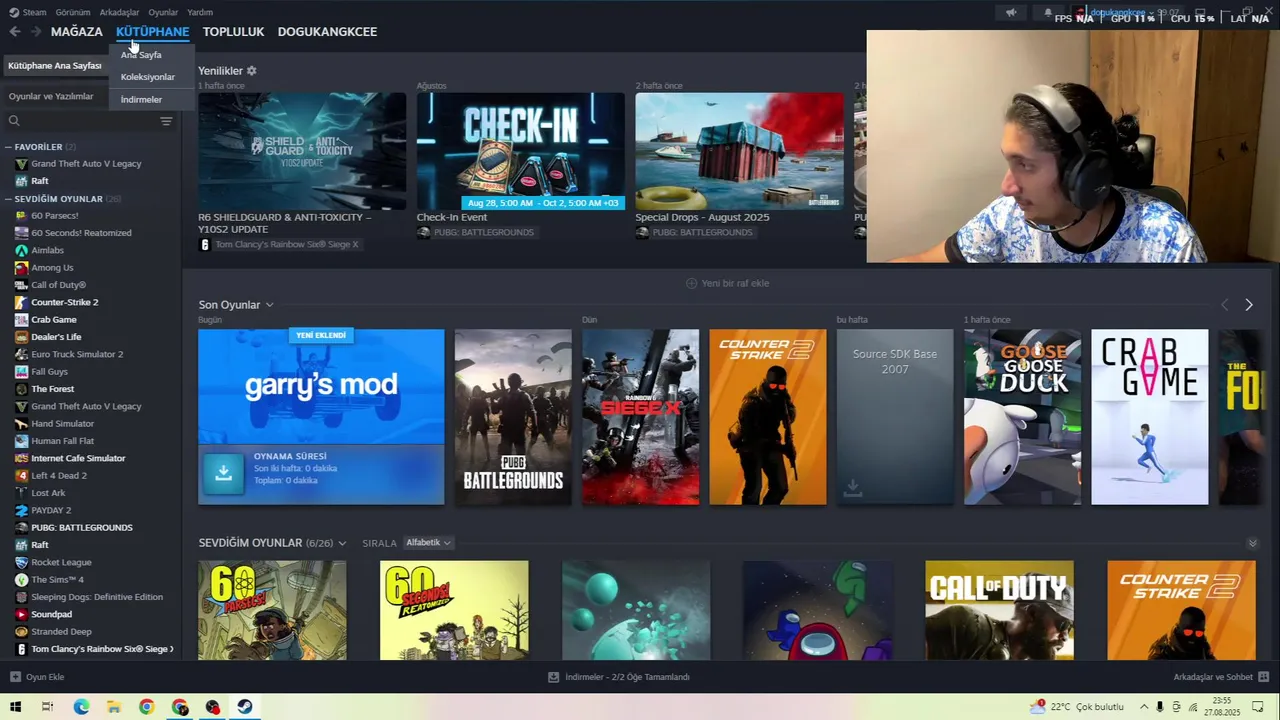Image resolution: width=1280 pixels, height=720 pixels.
Task: Open the KÜTÜPHANE tab
Action: 152,32
